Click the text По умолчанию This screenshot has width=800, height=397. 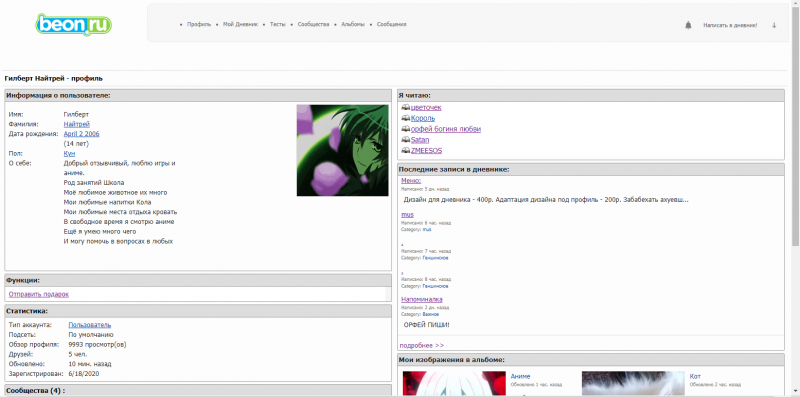coord(90,335)
